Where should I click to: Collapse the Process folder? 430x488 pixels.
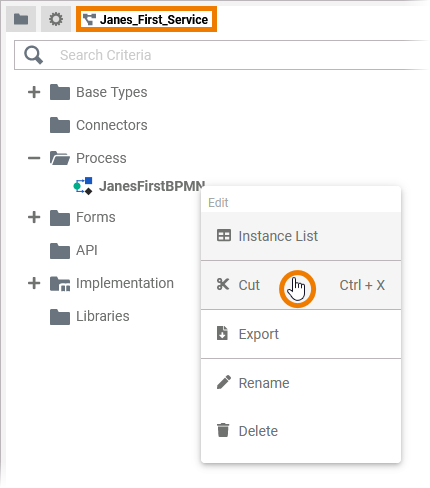pos(34,158)
